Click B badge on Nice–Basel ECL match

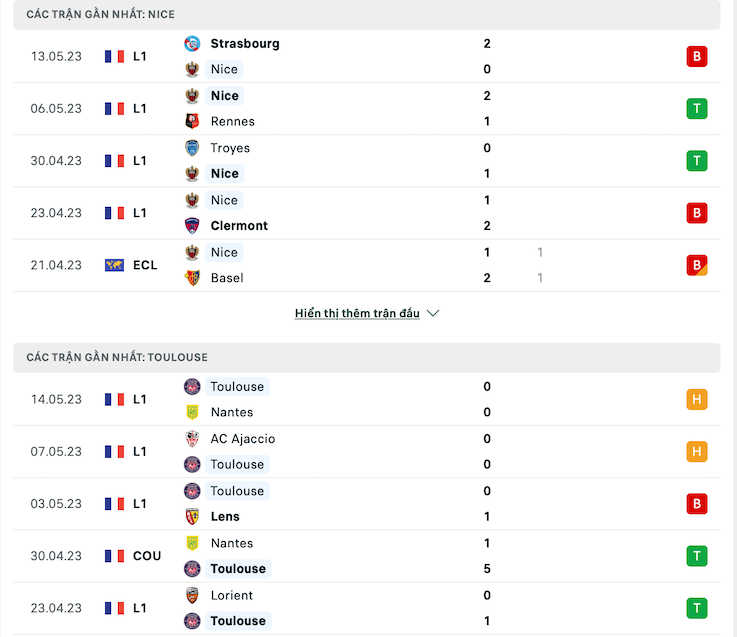(697, 265)
